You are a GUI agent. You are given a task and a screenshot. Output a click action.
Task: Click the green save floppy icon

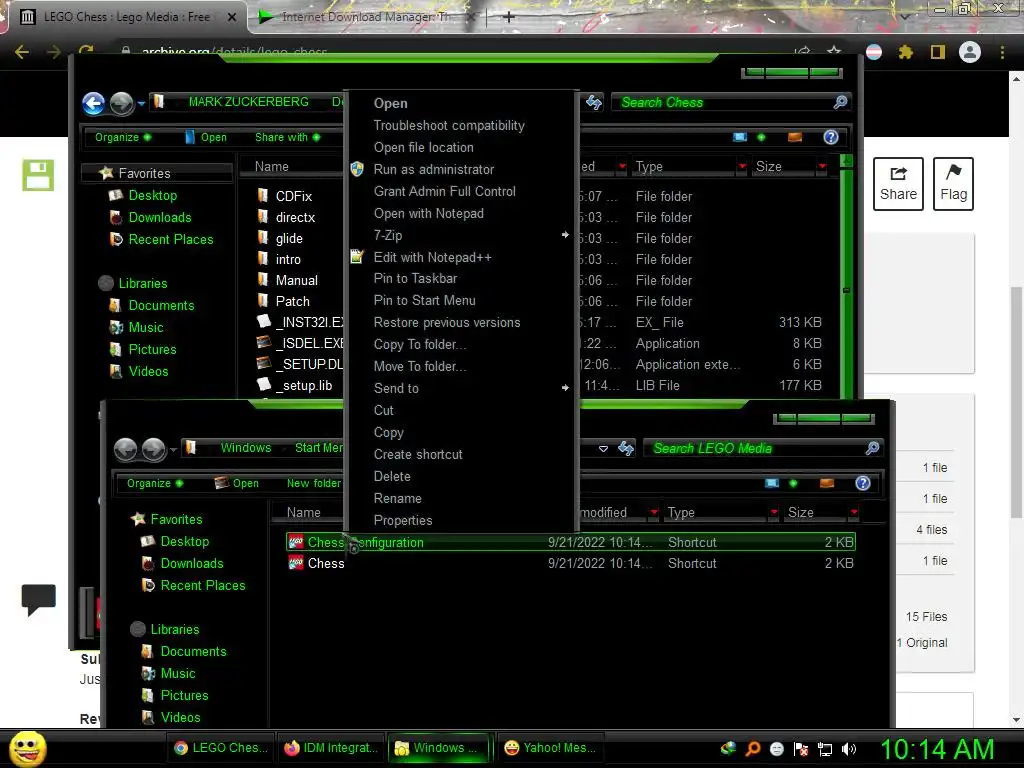point(38,175)
